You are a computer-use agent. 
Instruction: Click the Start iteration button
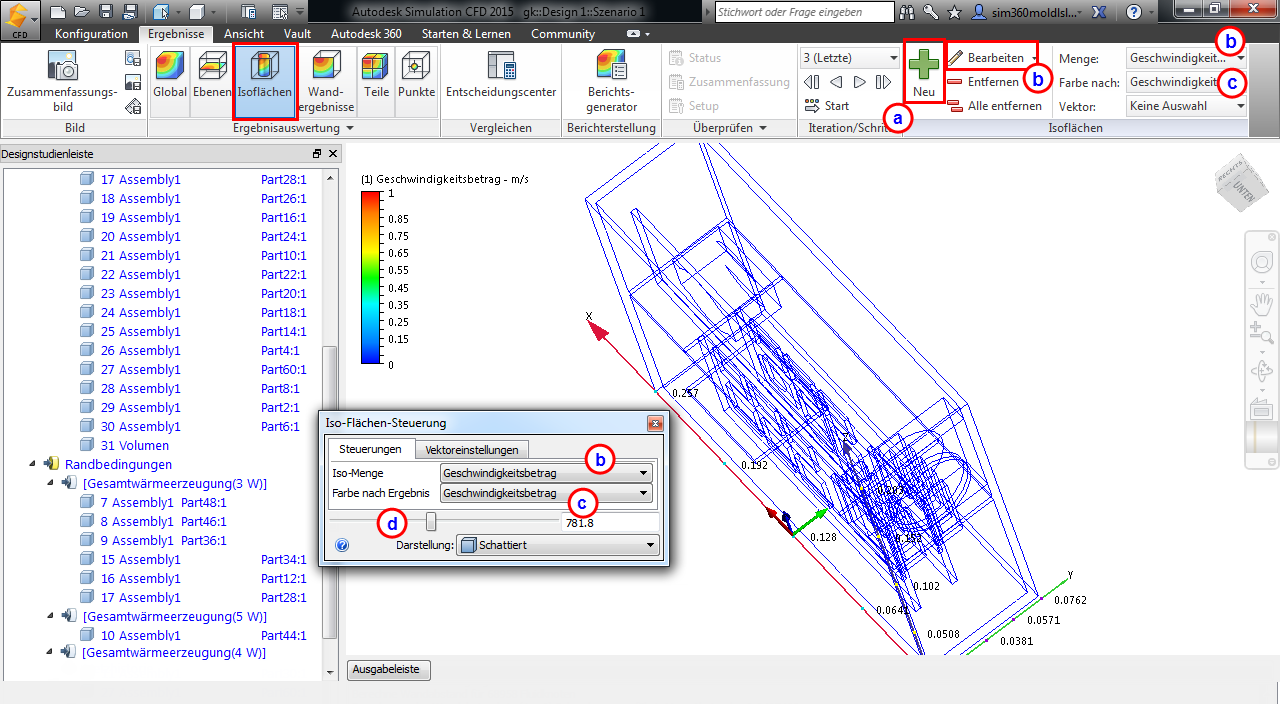827,106
